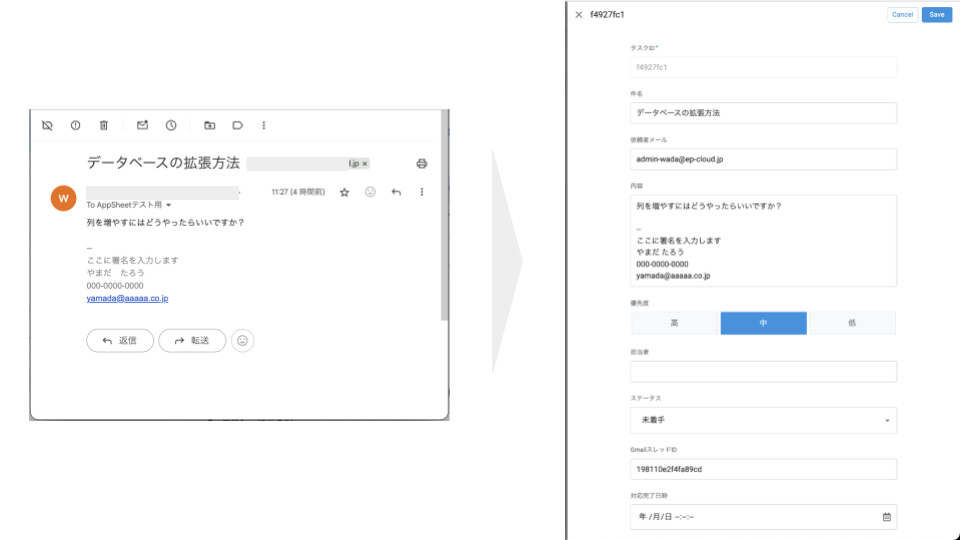This screenshot has width=960, height=540.
Task: Click reply arrow icon in message header
Action: [x=396, y=192]
